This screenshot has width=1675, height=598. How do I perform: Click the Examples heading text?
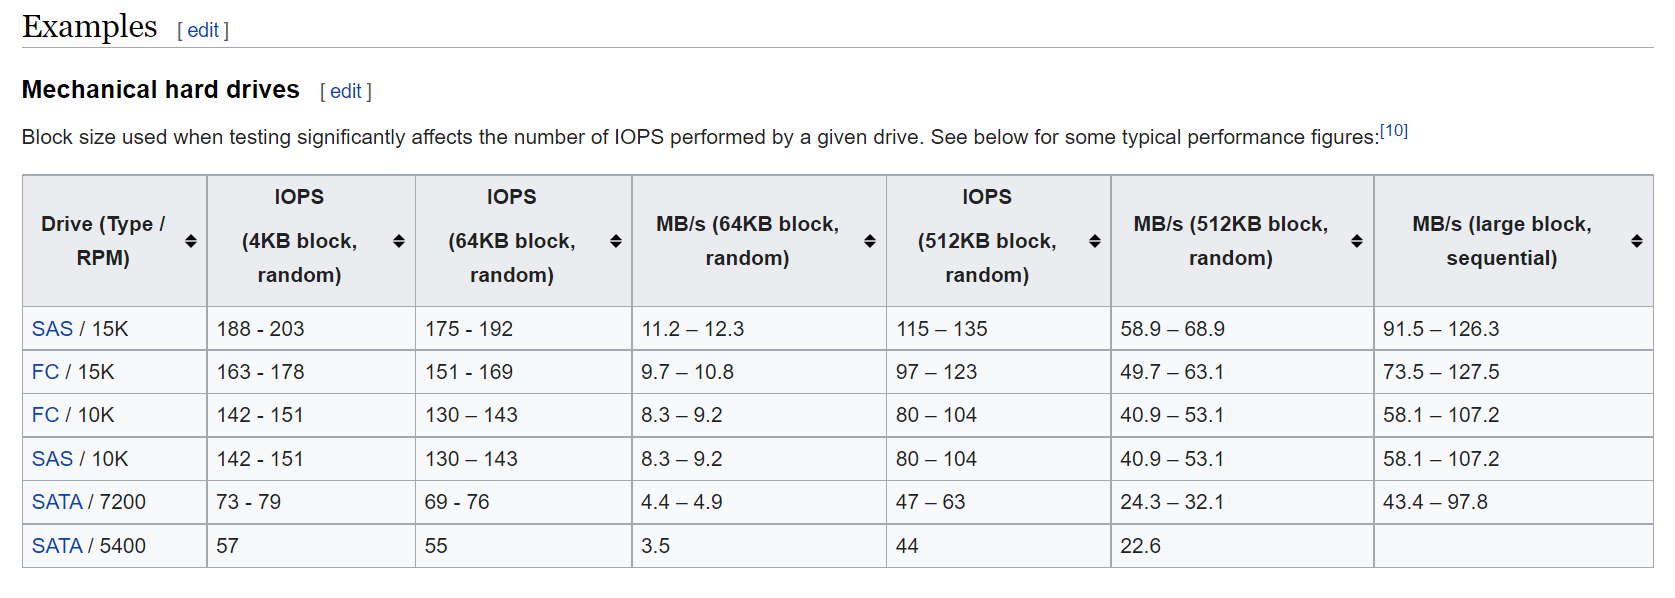(90, 27)
